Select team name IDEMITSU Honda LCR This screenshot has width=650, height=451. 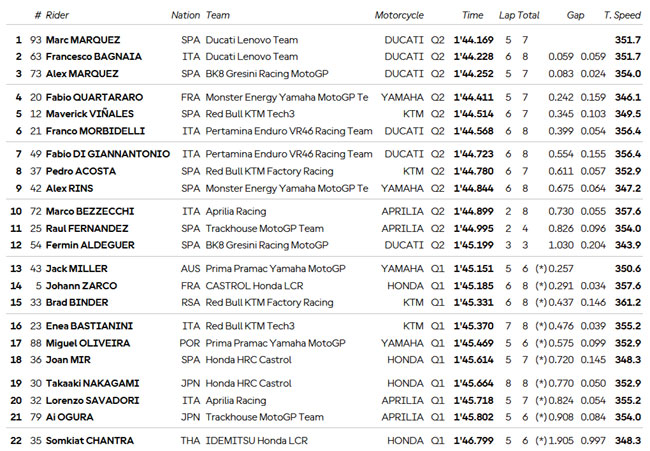coord(257,441)
